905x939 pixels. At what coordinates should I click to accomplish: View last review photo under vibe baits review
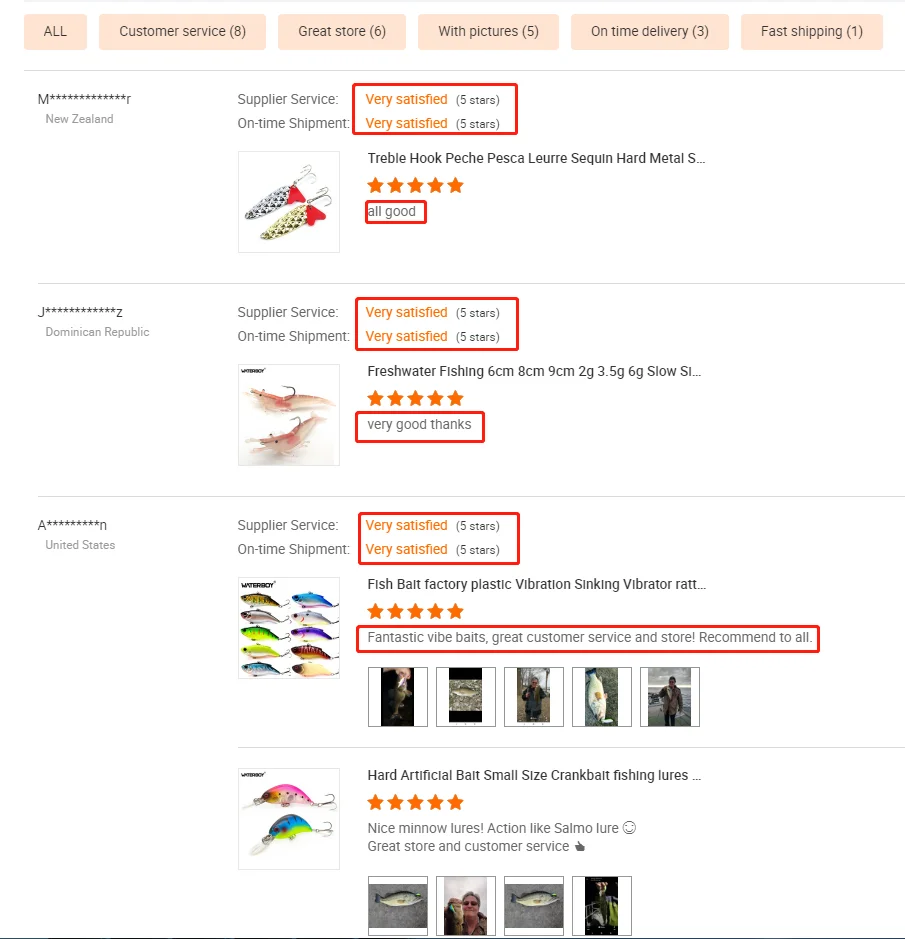point(670,697)
